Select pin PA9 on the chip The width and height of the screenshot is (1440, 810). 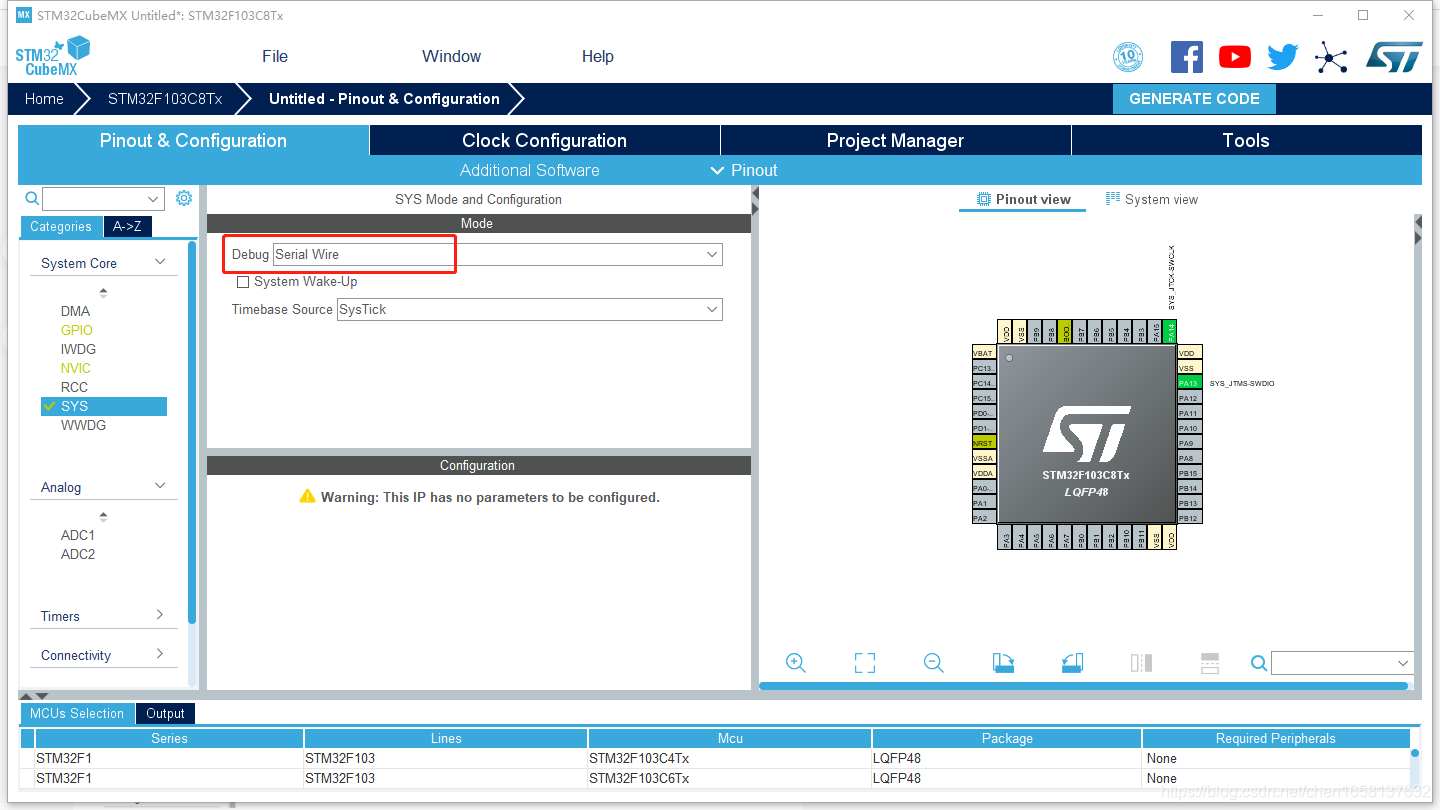tap(1188, 443)
